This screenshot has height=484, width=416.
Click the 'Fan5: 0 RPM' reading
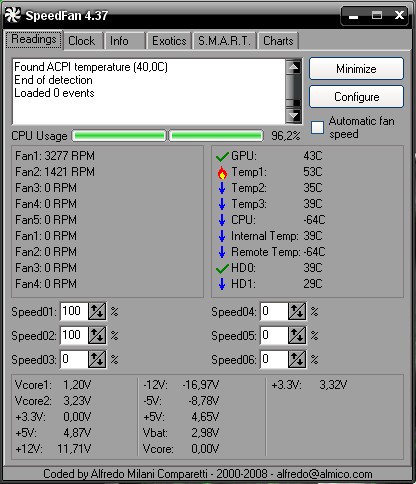coord(46,220)
